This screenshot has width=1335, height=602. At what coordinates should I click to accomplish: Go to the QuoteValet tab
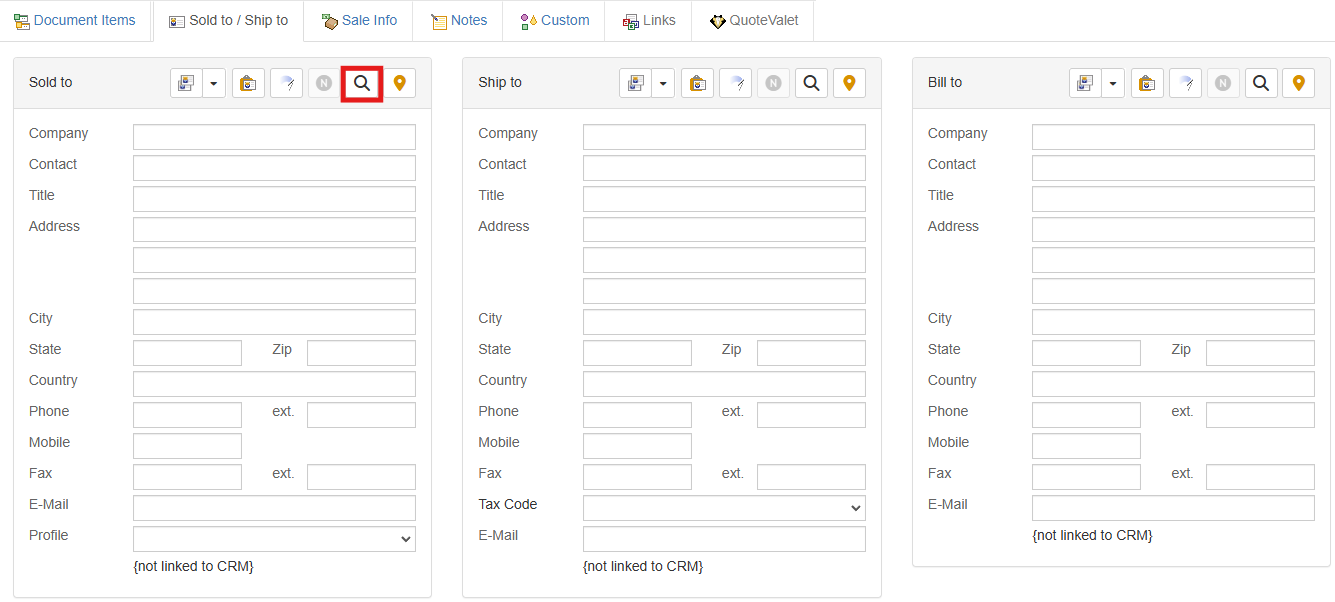point(753,21)
